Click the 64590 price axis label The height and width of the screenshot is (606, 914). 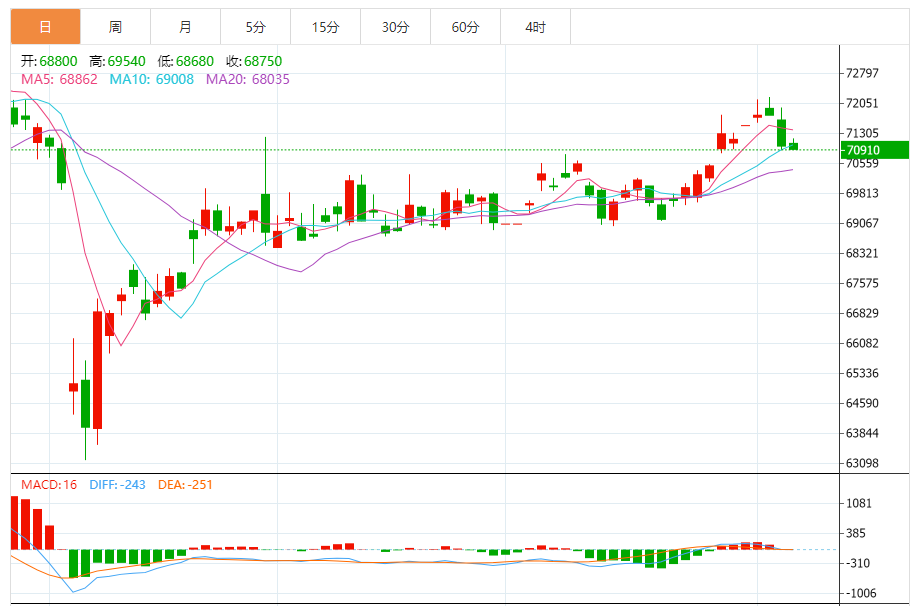(x=862, y=403)
